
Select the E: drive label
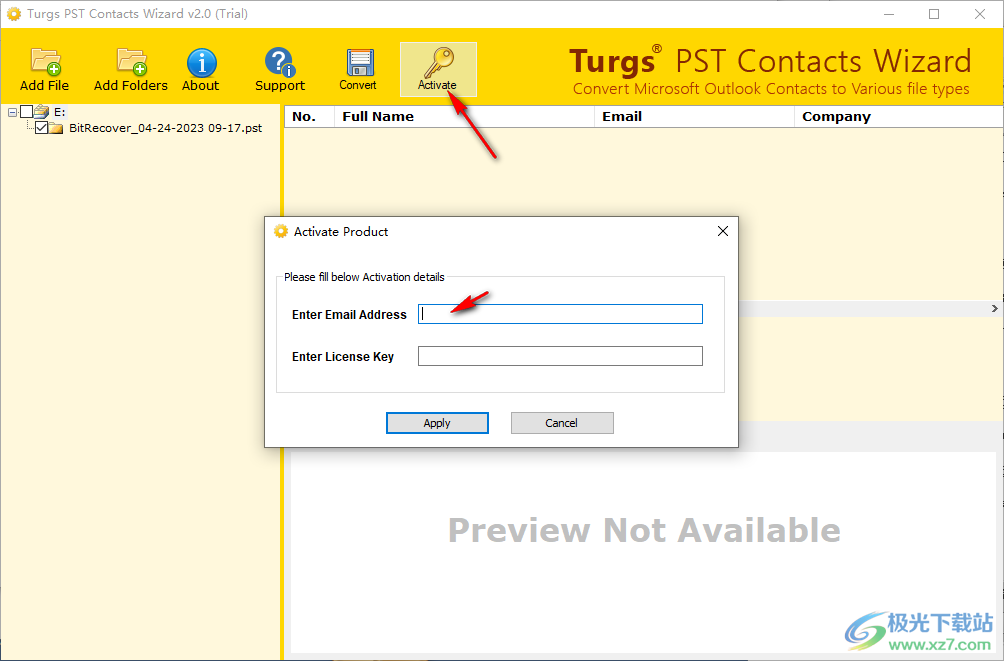60,112
